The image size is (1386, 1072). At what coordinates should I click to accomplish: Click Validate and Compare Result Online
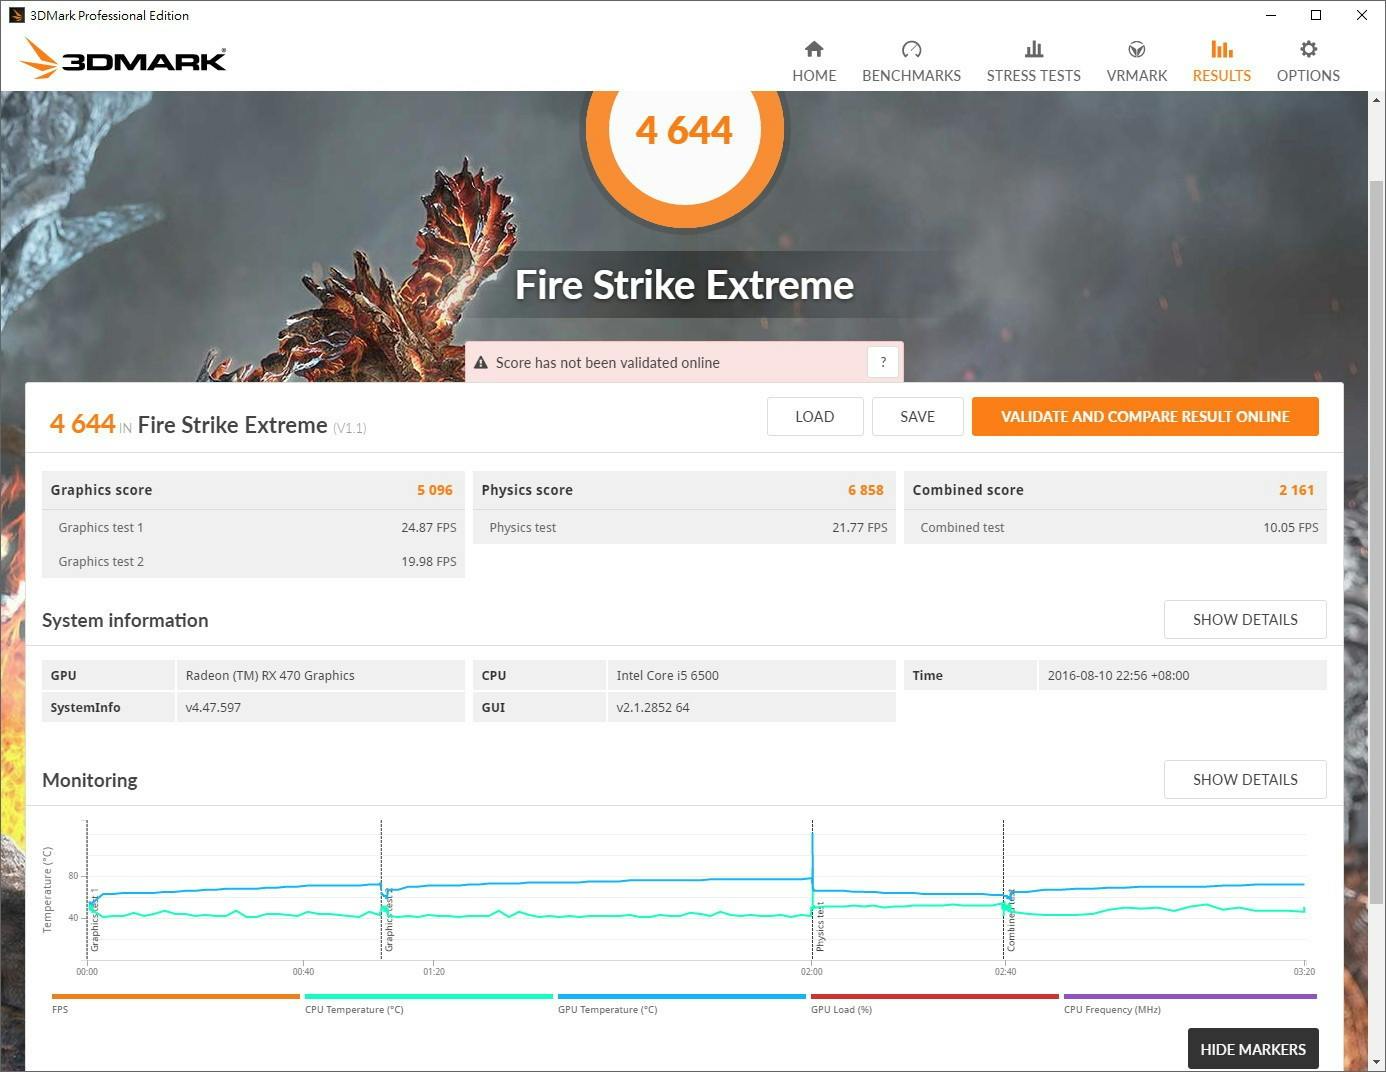tap(1144, 417)
